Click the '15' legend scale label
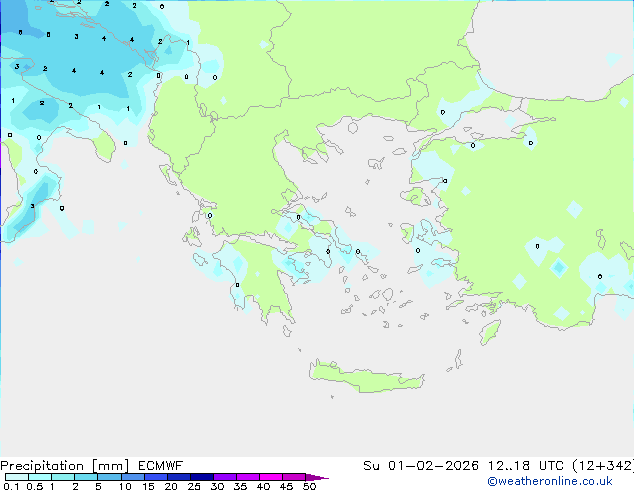Screen dimensions: 634x490 coord(148,486)
